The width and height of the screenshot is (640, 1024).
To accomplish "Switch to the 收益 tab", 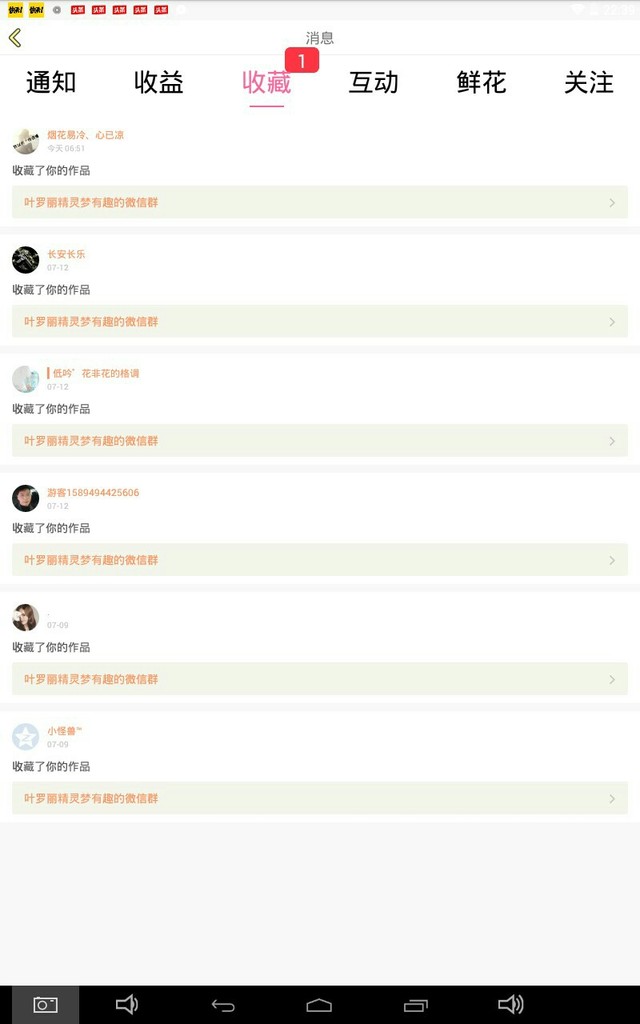I will tap(159, 83).
